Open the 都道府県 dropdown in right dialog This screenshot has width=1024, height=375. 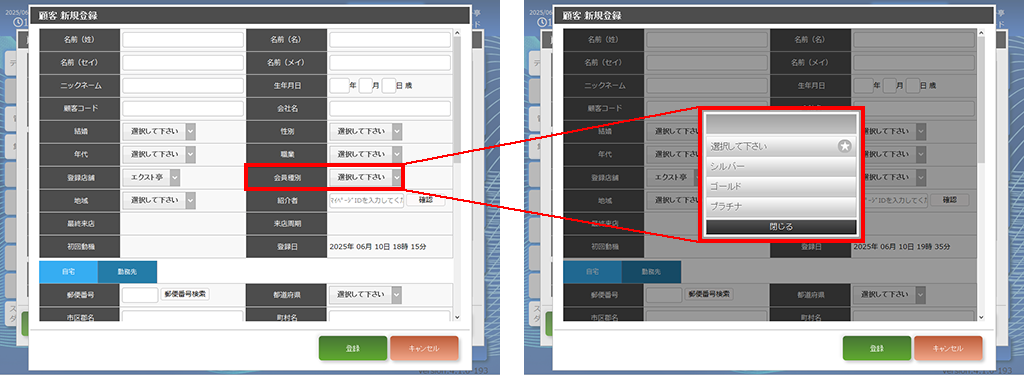point(889,295)
